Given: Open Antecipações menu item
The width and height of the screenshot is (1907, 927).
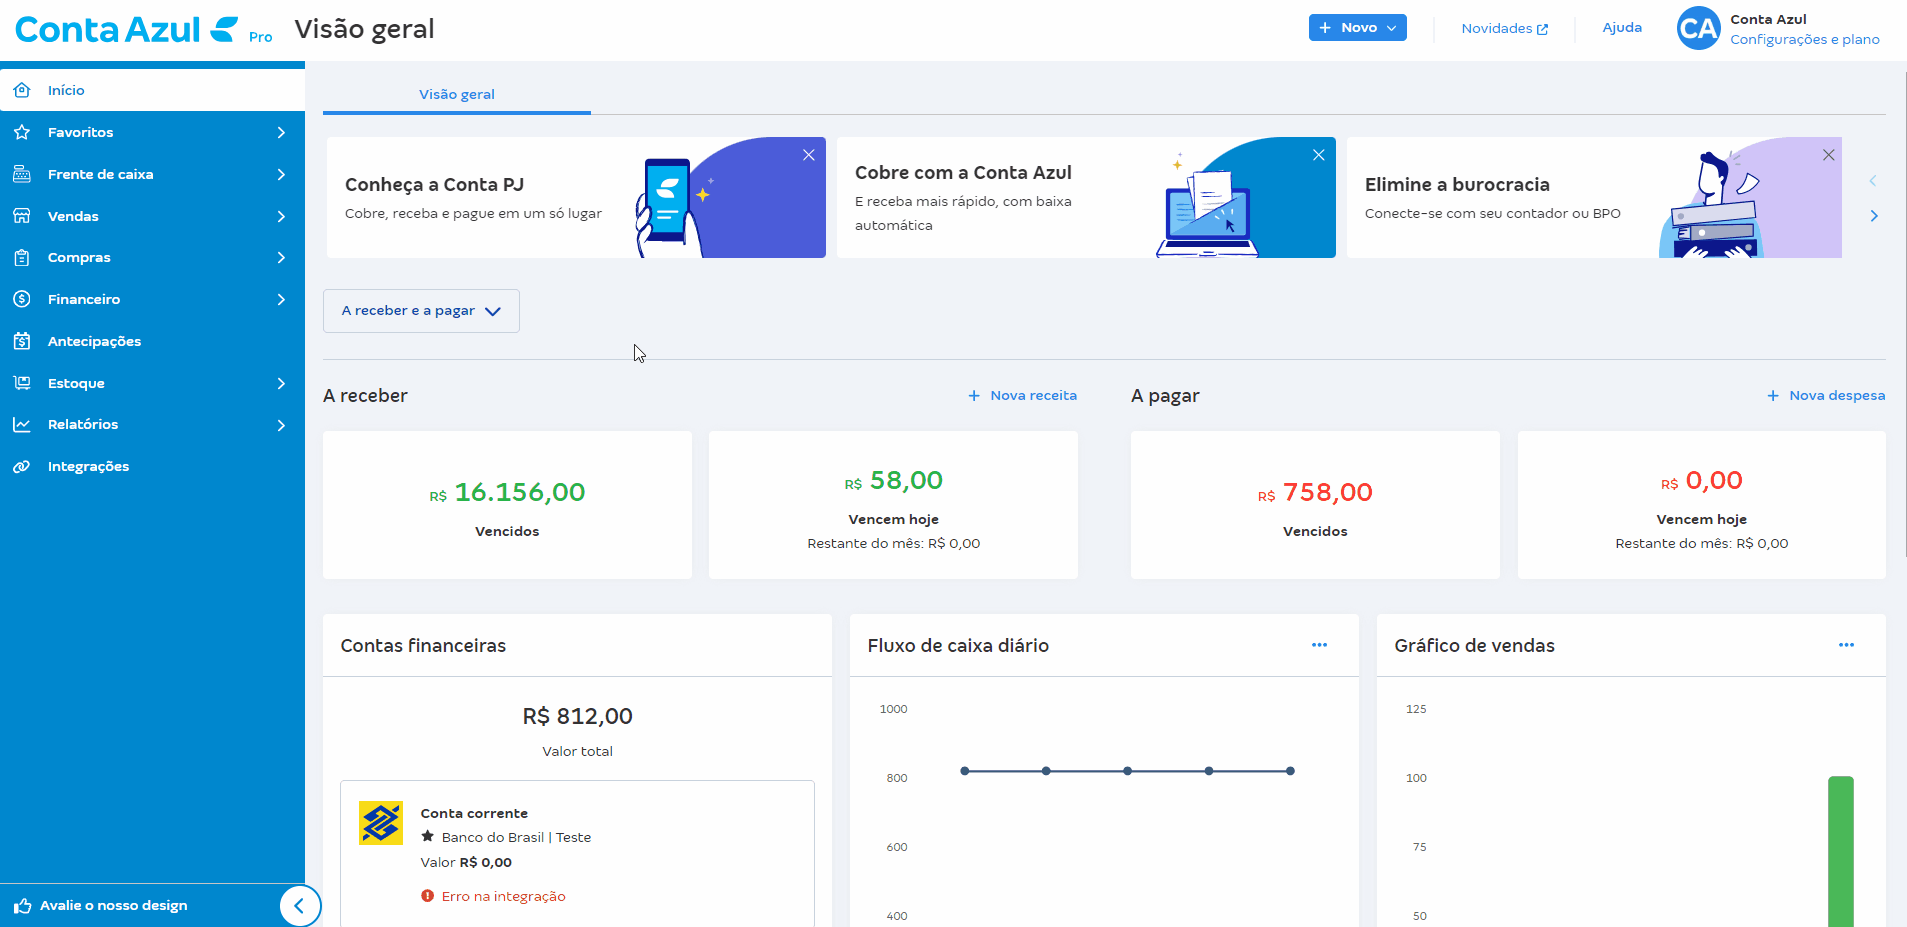Looking at the screenshot, I should [x=152, y=341].
